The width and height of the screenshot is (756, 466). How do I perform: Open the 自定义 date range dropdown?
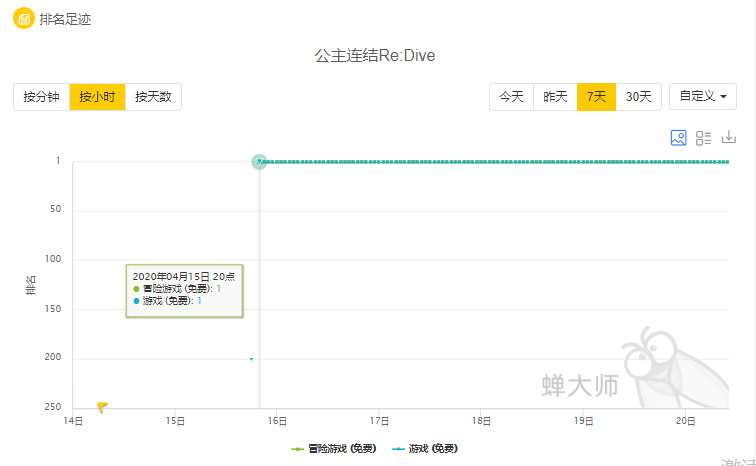[x=702, y=96]
